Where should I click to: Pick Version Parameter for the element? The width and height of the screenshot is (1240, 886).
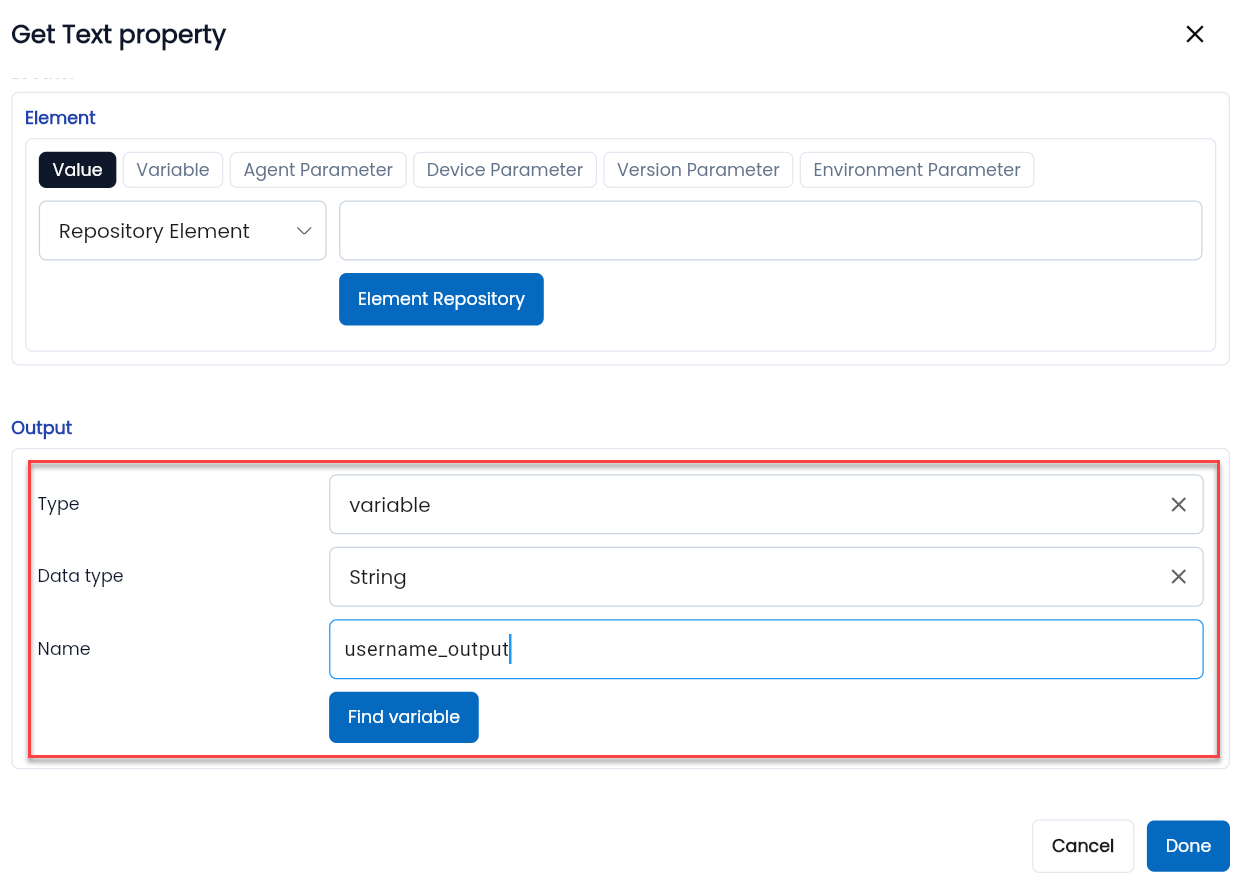[x=697, y=169]
